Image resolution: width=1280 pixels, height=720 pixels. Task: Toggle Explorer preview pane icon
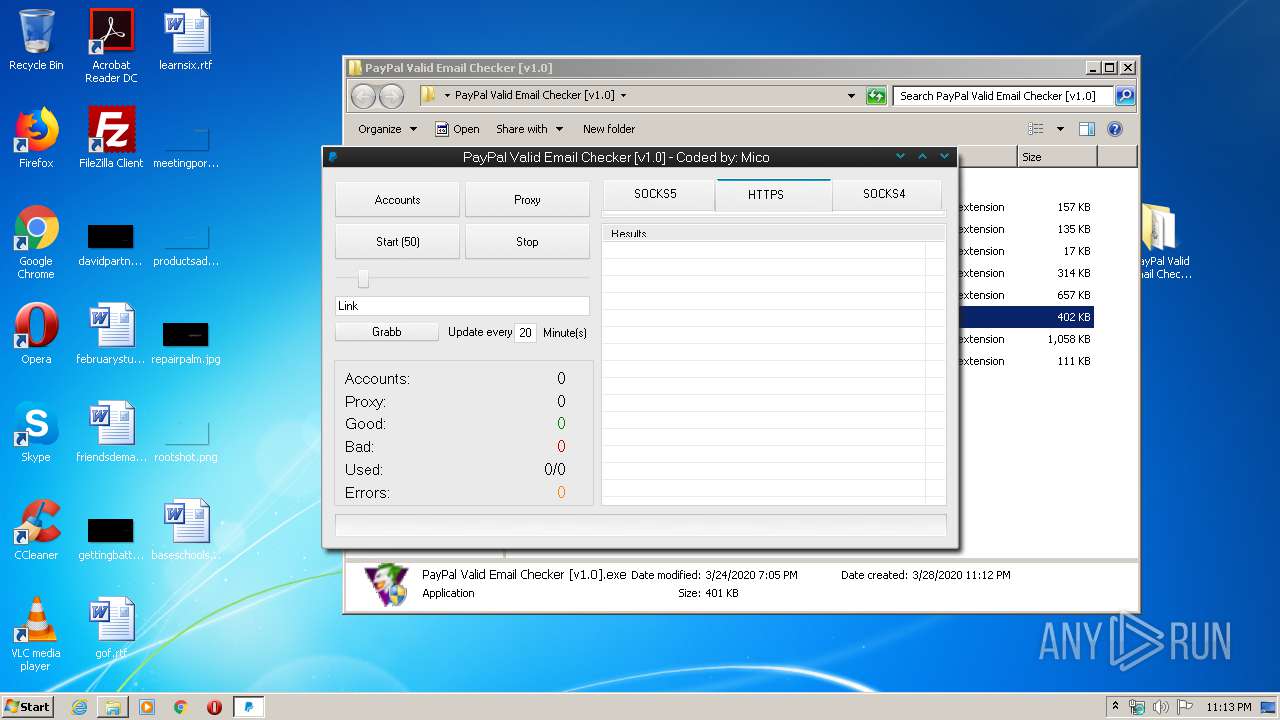pyautogui.click(x=1087, y=129)
